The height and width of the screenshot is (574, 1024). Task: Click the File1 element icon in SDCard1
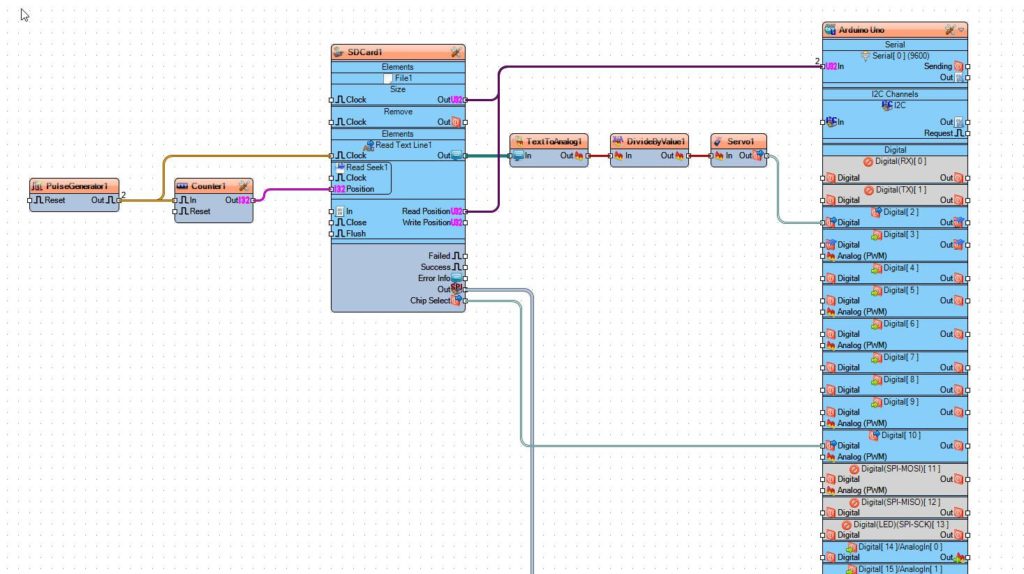tap(388, 78)
